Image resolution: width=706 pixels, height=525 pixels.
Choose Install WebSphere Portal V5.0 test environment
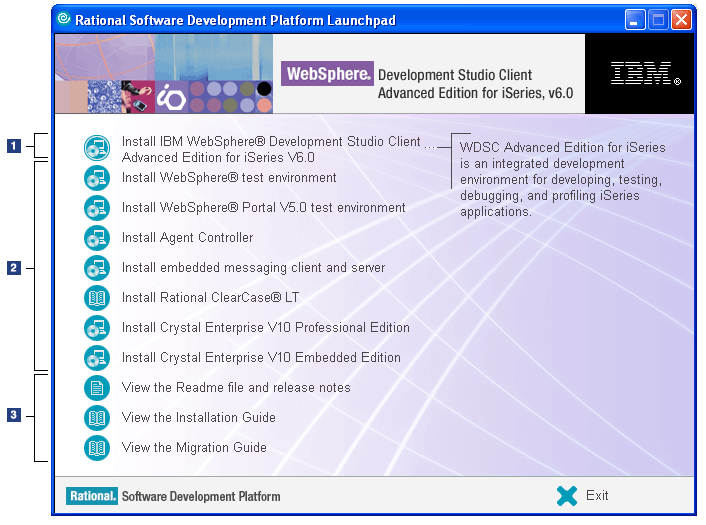[263, 208]
